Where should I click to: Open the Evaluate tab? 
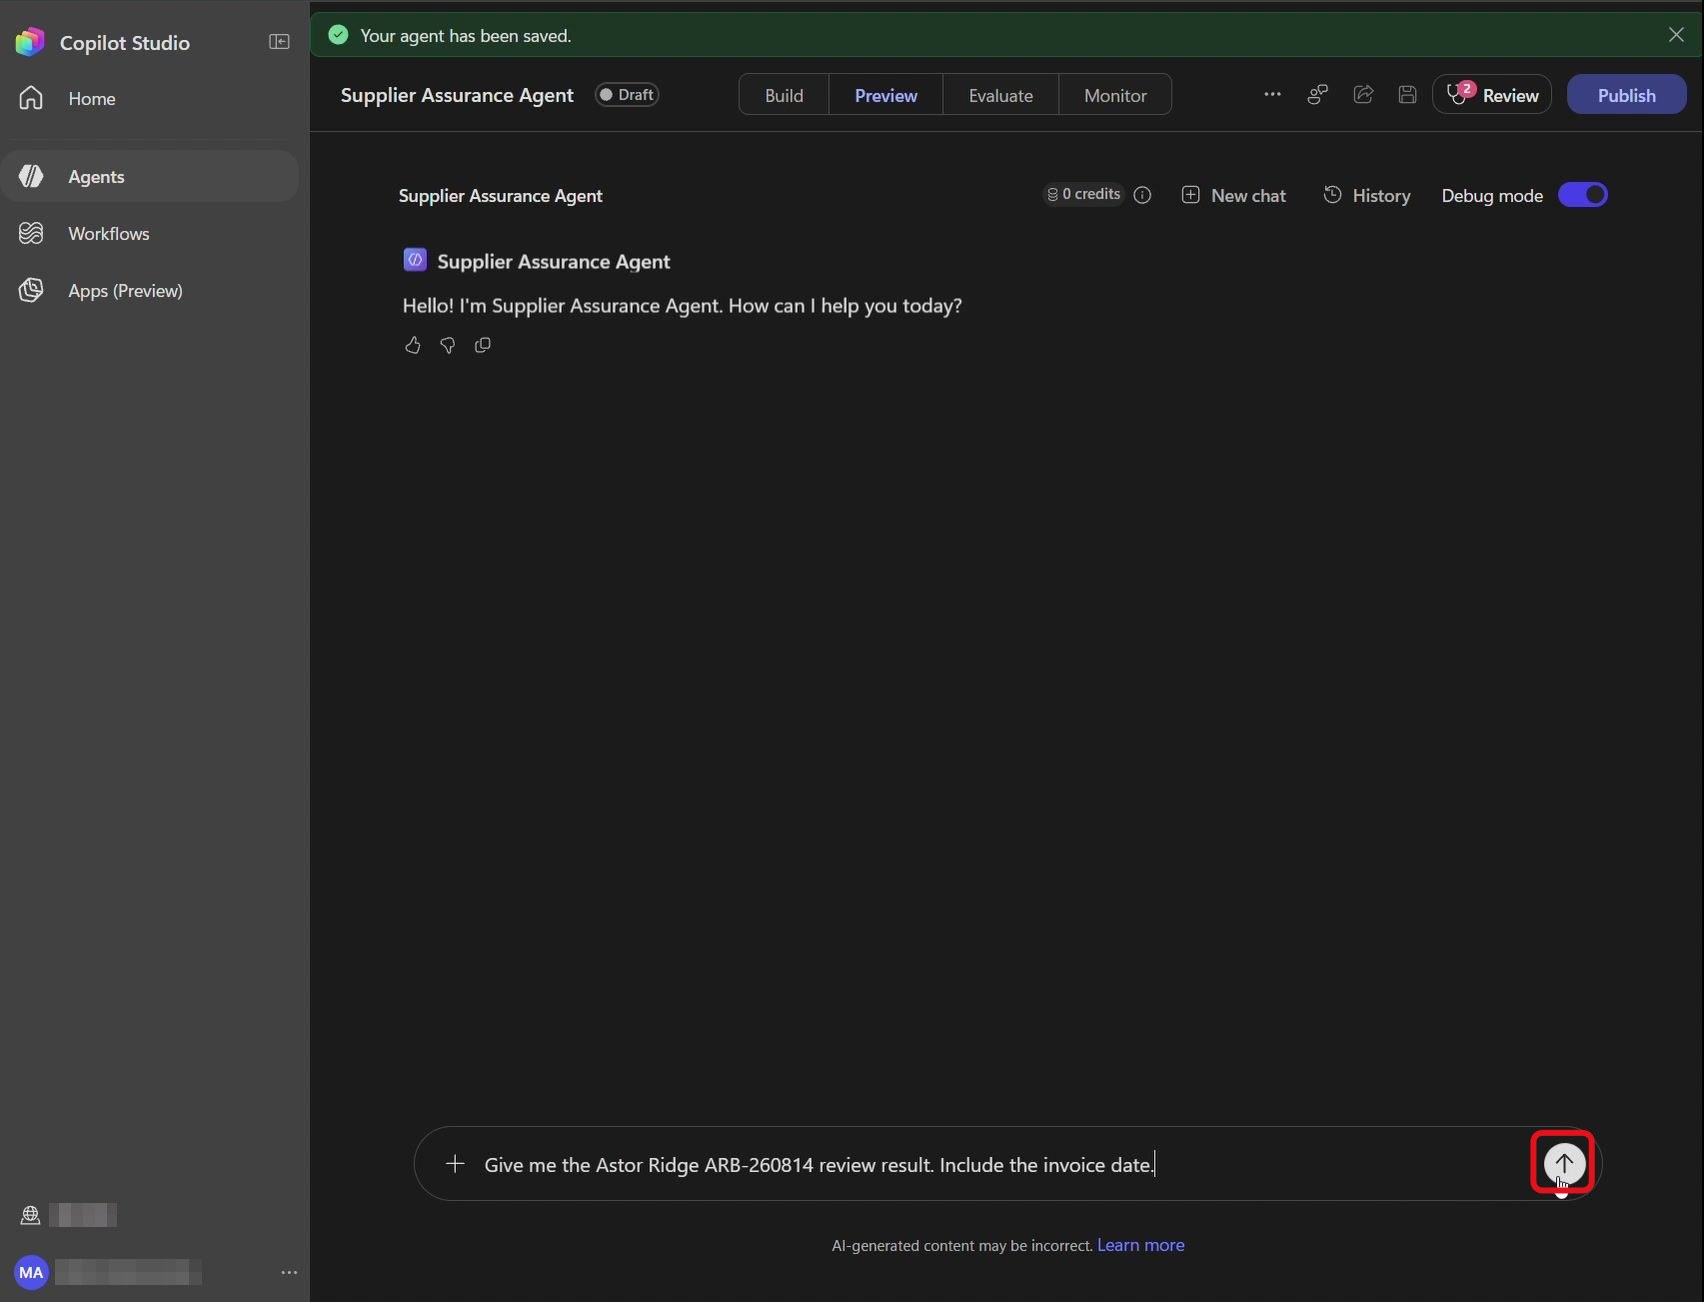tap(1001, 95)
